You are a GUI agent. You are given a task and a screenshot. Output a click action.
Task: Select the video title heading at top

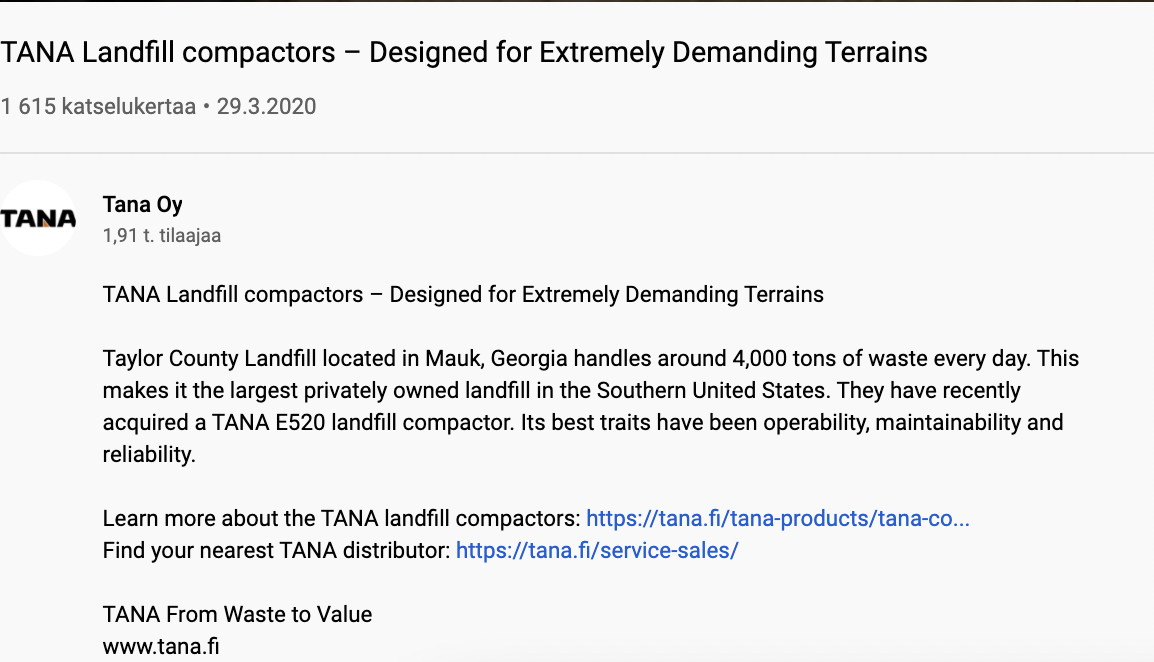click(x=464, y=52)
